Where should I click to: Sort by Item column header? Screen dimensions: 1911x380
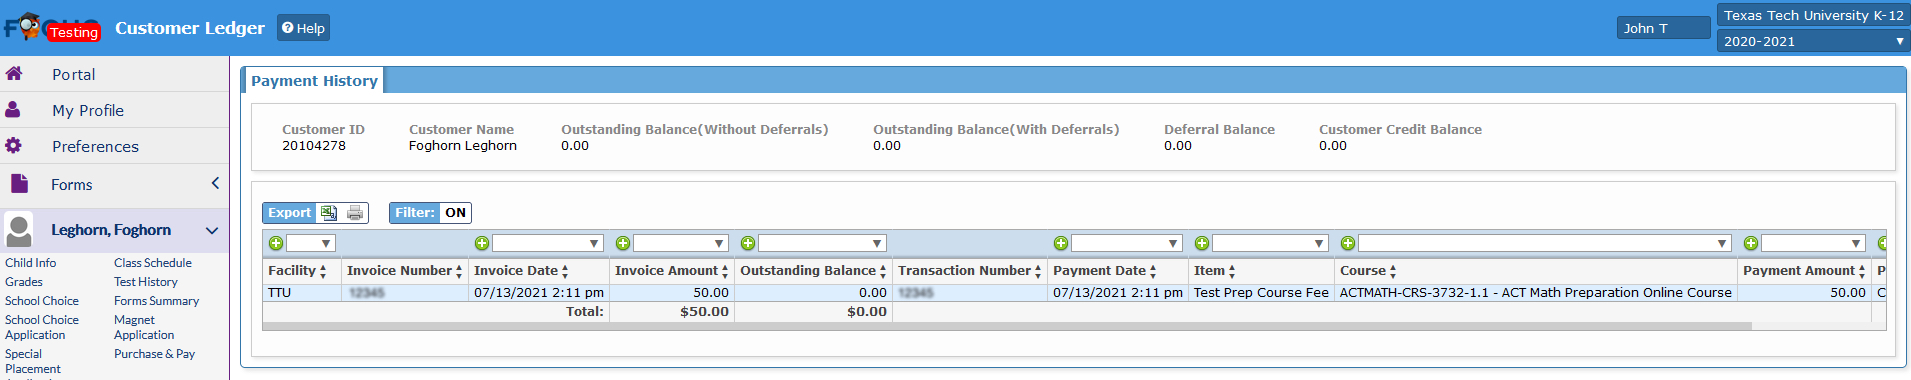pyautogui.click(x=1215, y=271)
